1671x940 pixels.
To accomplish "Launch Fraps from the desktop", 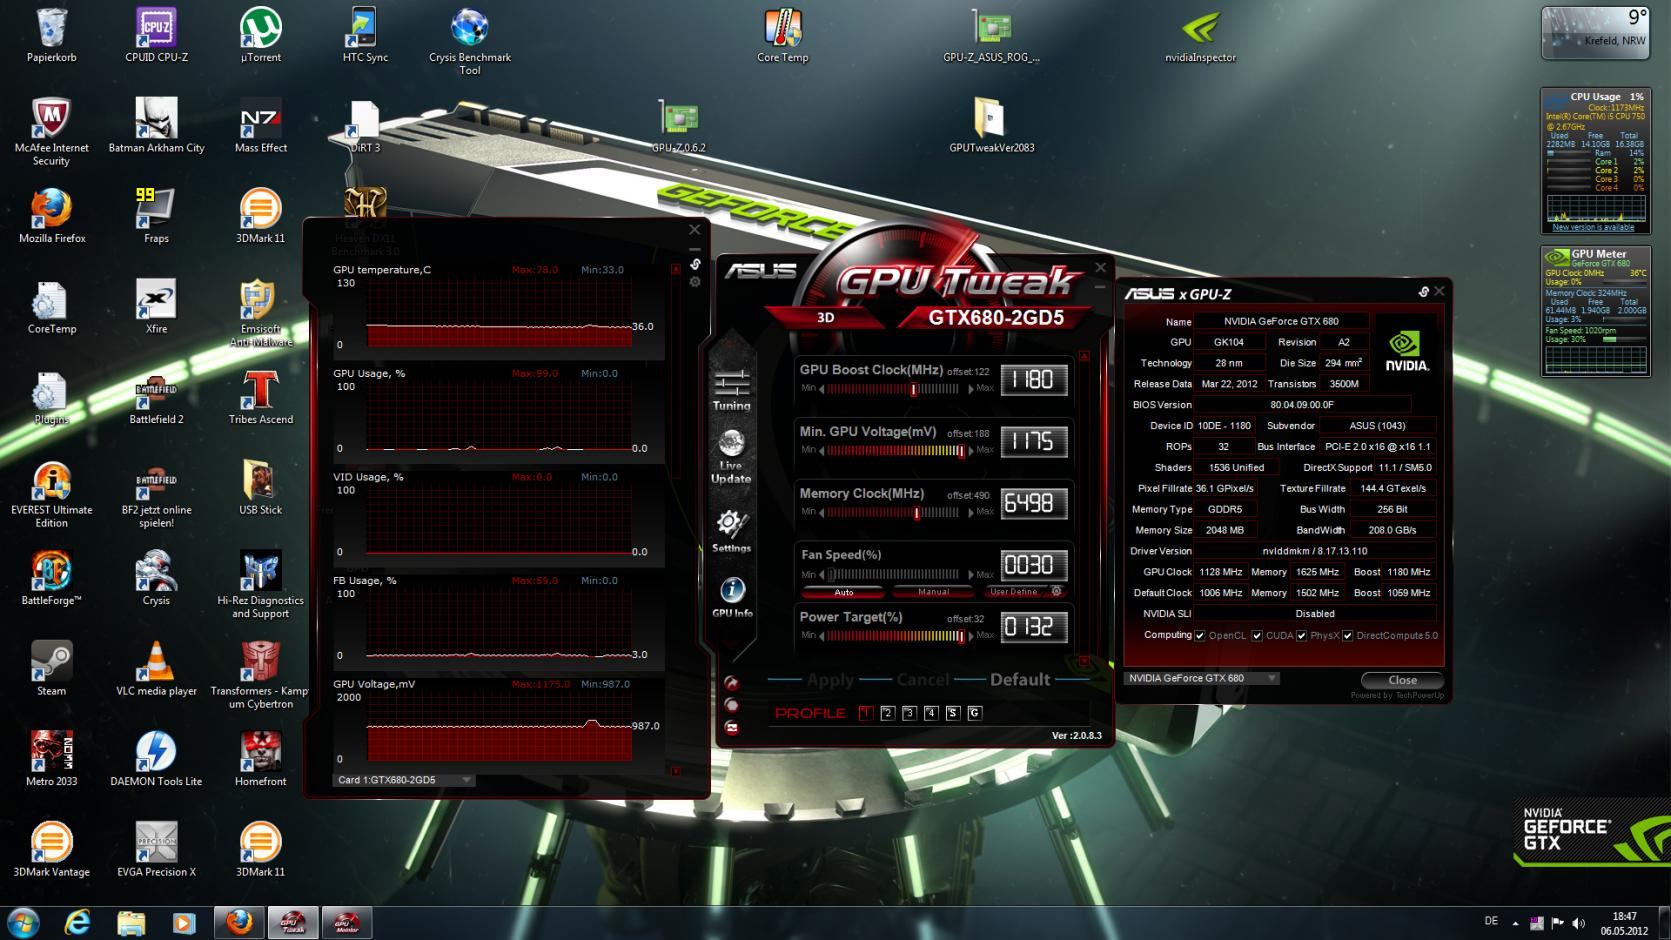I will (x=156, y=216).
